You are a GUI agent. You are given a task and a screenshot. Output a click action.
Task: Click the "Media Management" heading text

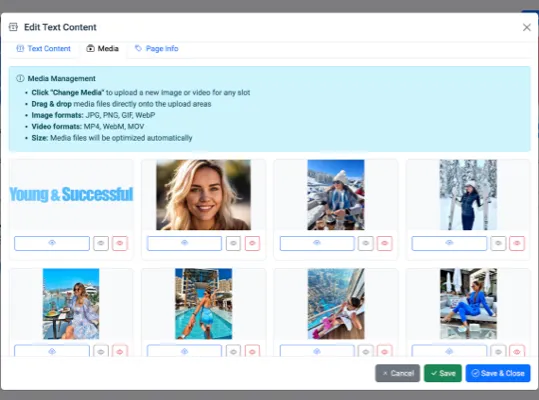(x=62, y=78)
